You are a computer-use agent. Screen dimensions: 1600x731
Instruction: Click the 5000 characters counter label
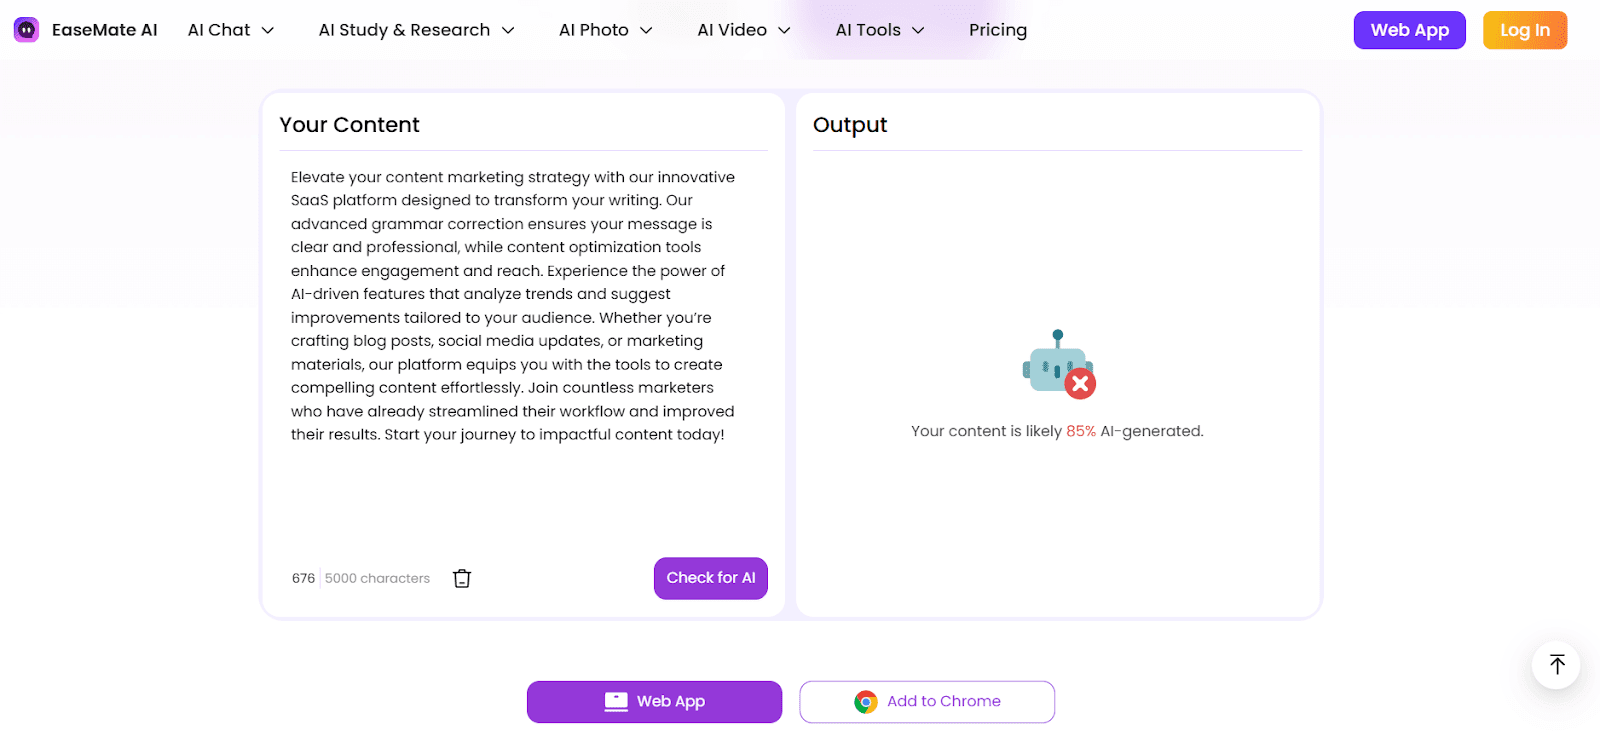coord(375,578)
